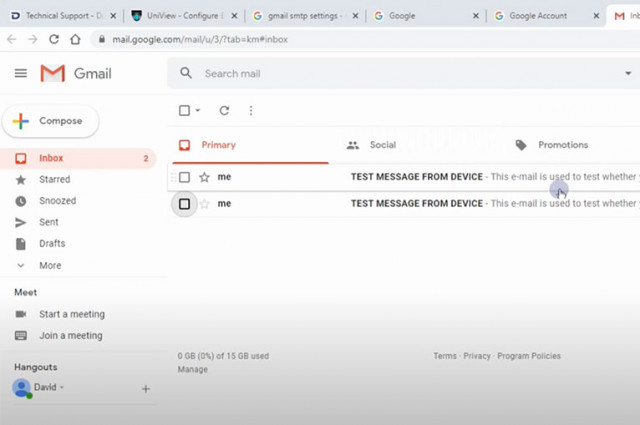
Task: Close the UniView Configure browser tab
Action: (234, 16)
